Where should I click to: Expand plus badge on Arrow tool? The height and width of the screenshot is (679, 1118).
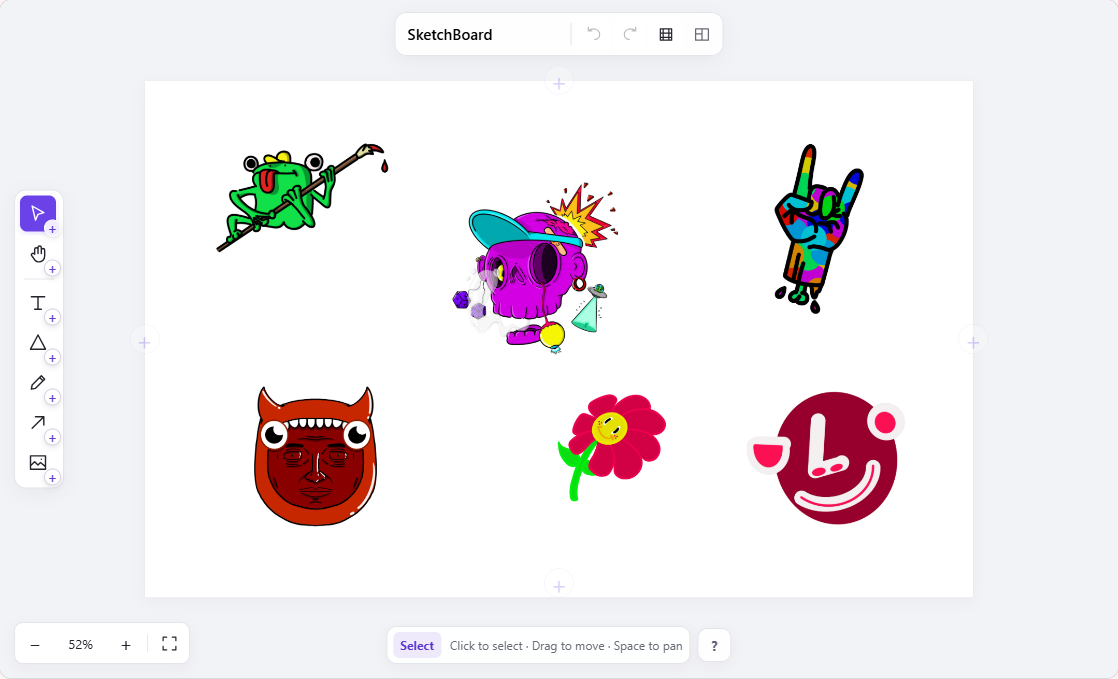pos(52,438)
